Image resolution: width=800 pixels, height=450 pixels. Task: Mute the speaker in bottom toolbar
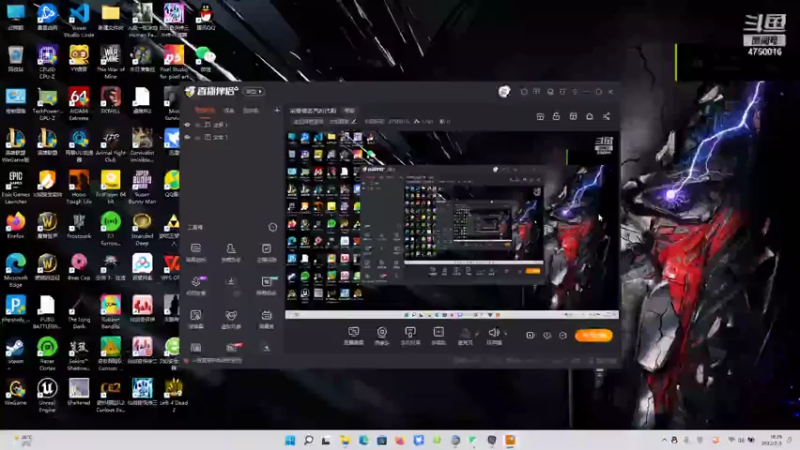tap(493, 333)
